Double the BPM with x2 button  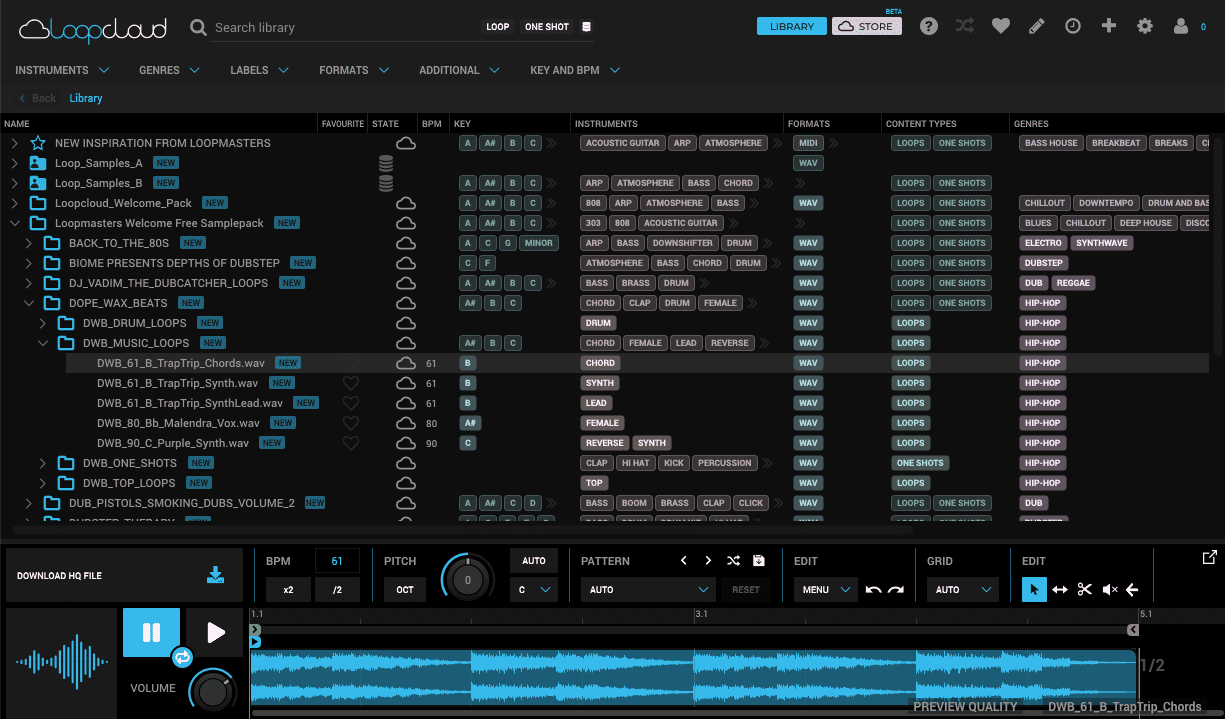click(x=288, y=589)
